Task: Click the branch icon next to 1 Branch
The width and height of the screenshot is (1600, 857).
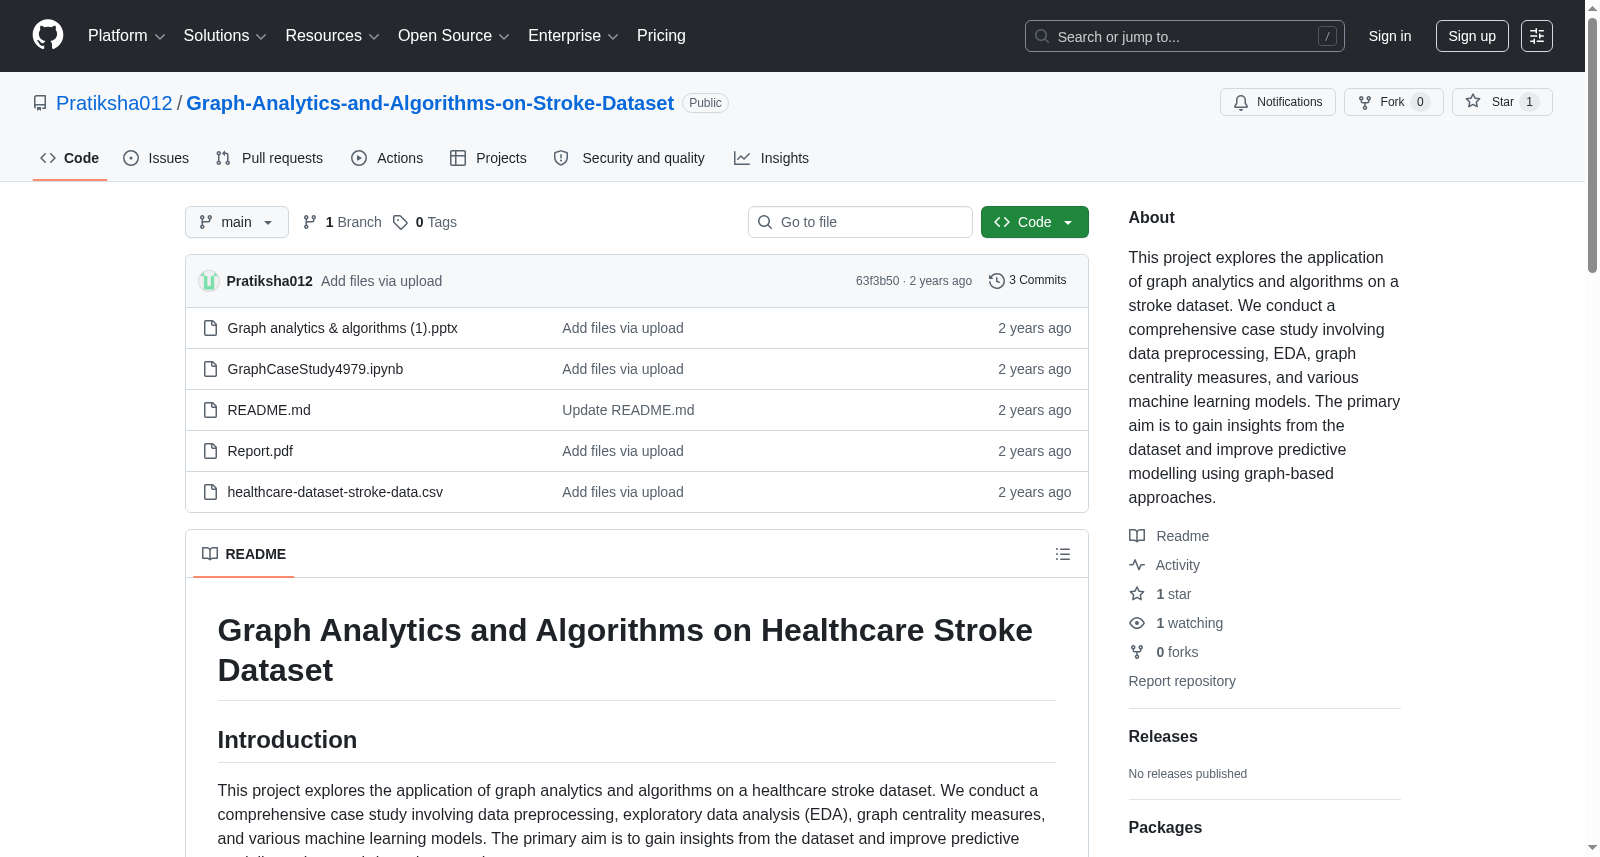Action: point(310,222)
